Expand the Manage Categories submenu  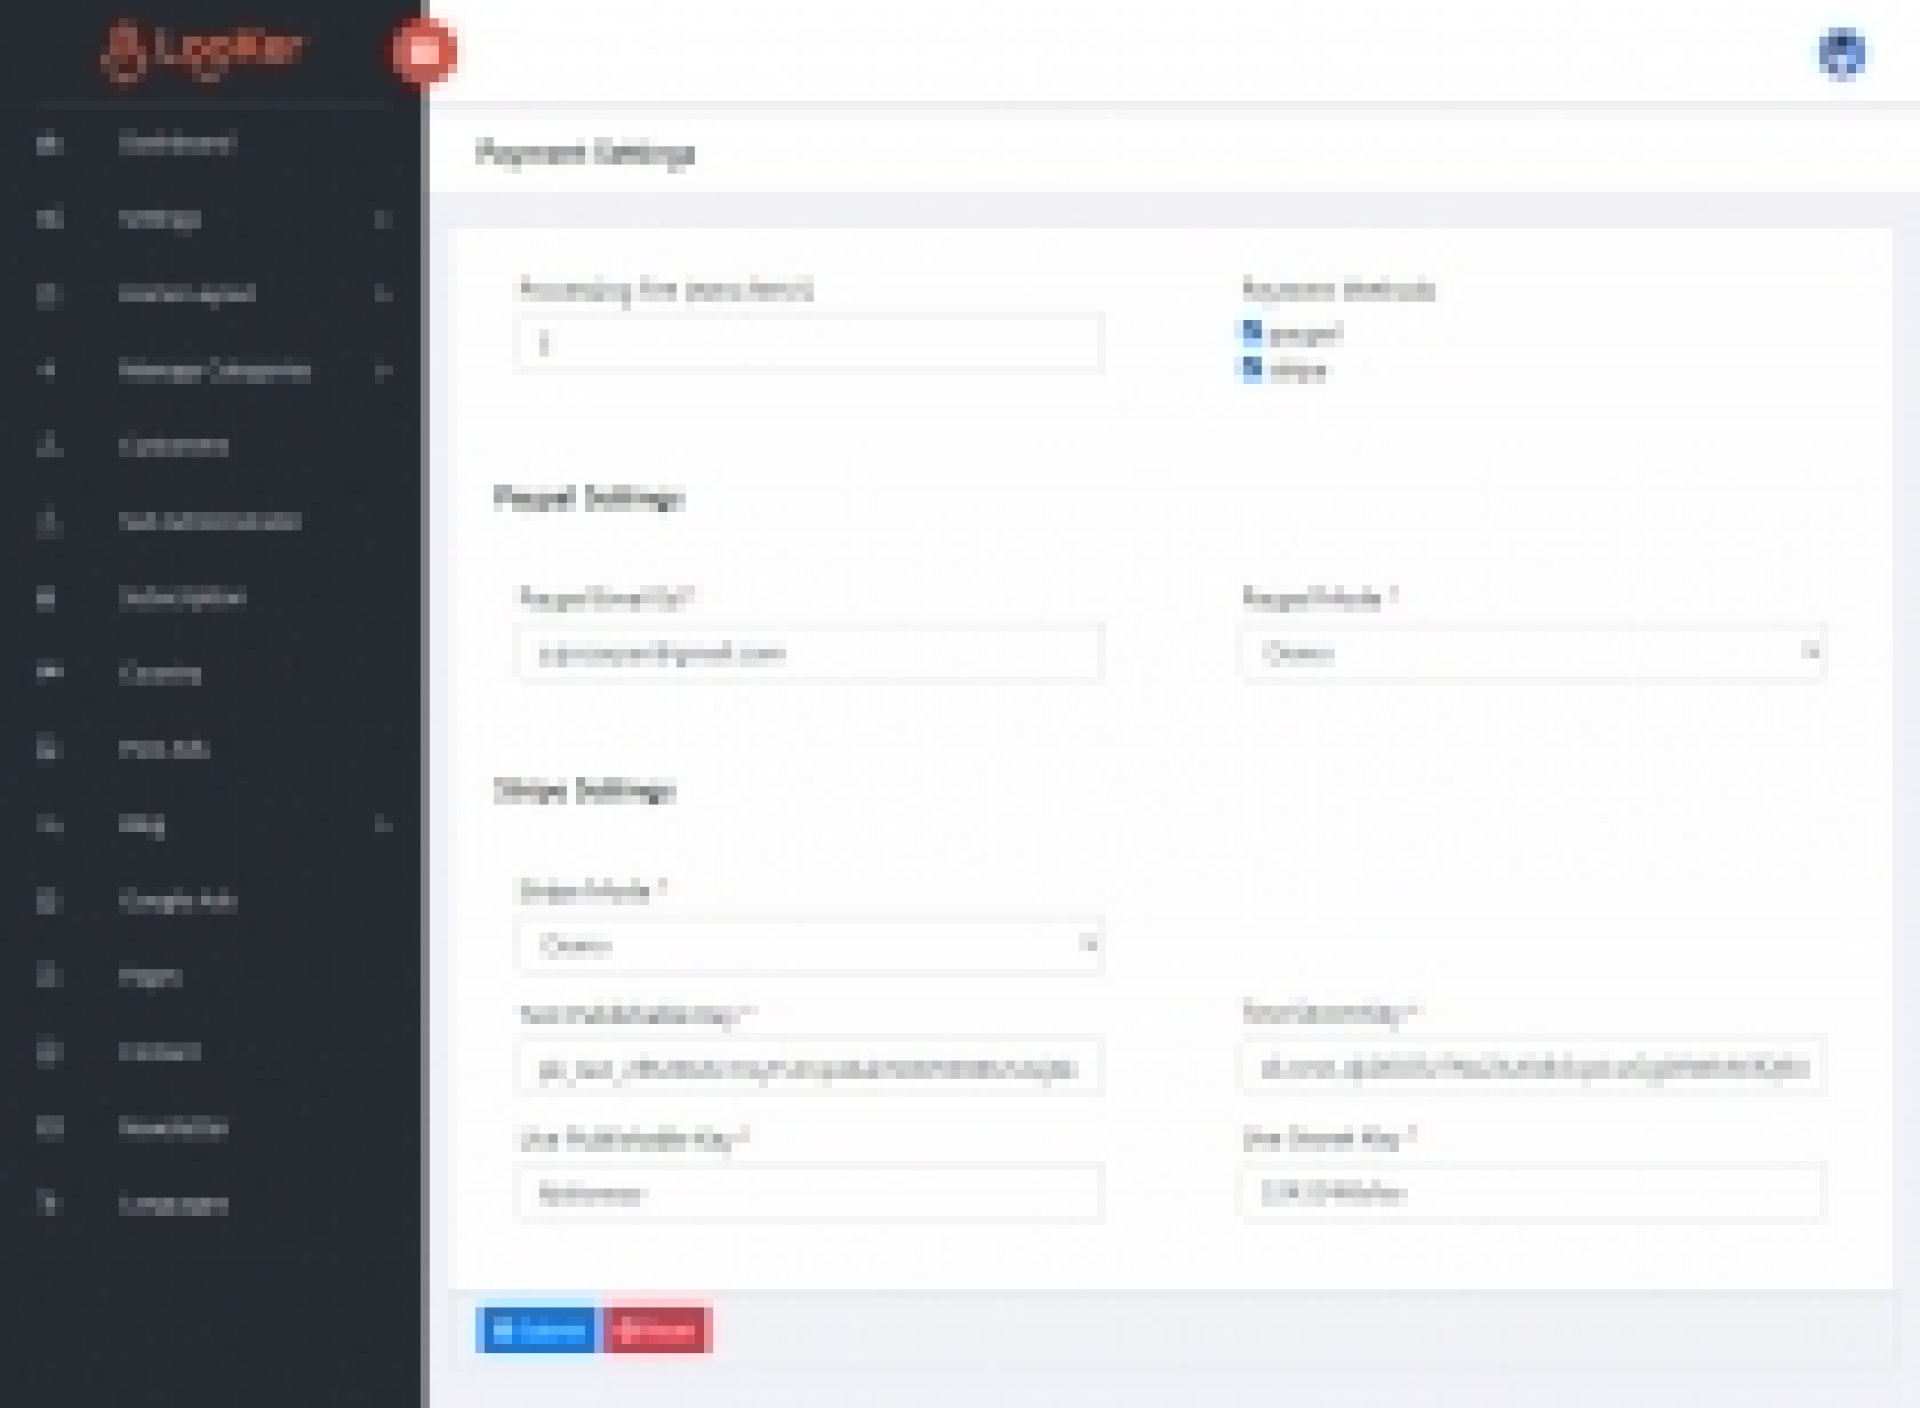(210, 371)
